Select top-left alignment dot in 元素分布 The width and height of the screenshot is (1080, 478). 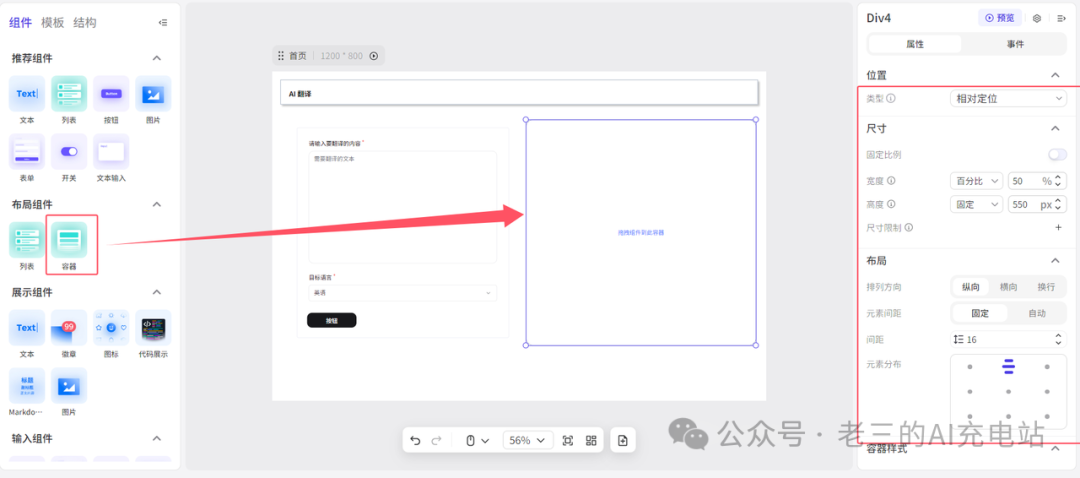click(970, 366)
